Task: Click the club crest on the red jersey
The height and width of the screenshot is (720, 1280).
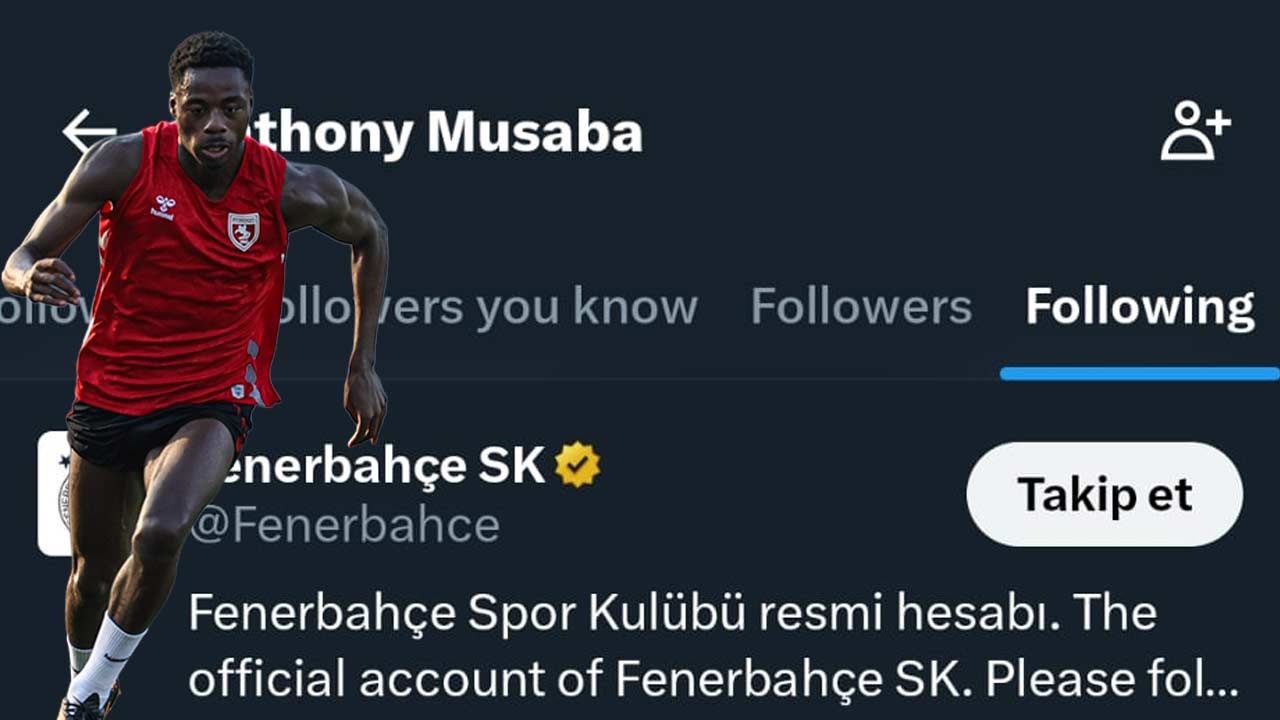Action: click(243, 231)
